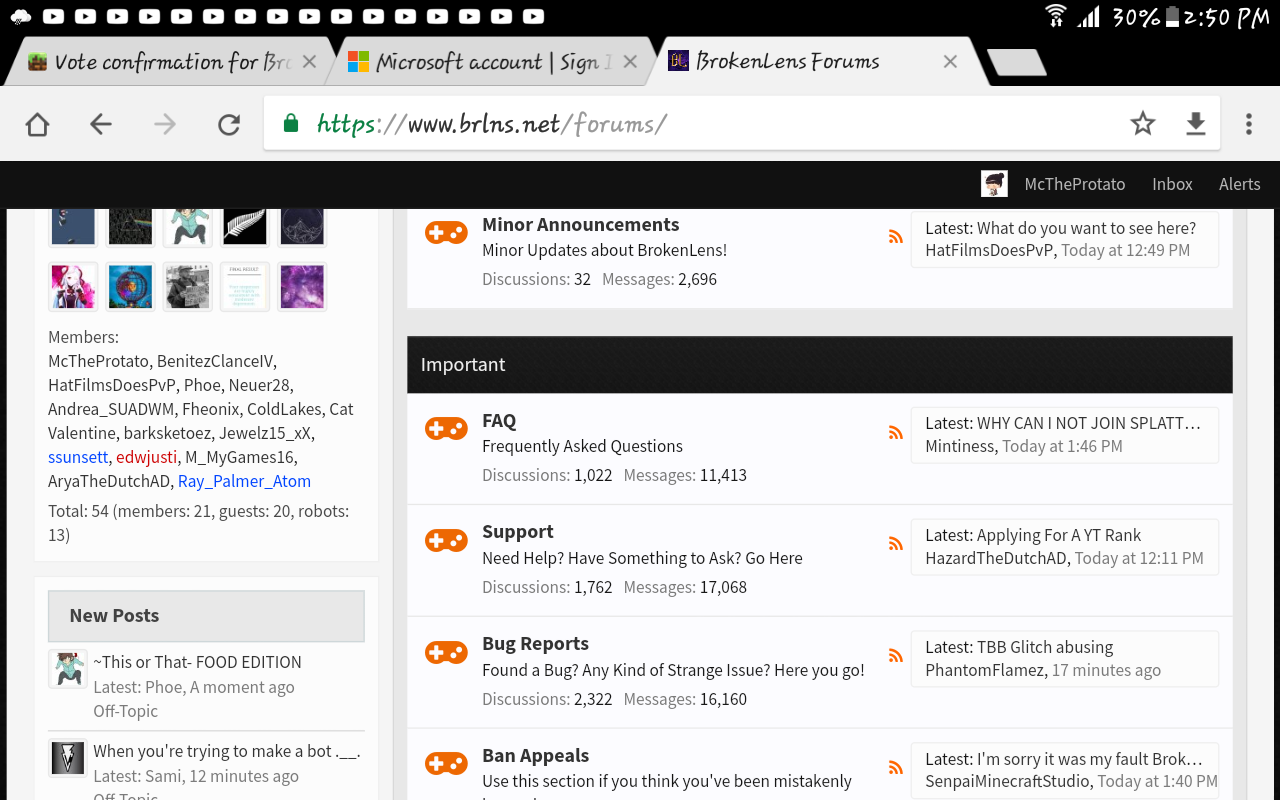Open the Alerts menu
This screenshot has width=1280, height=800.
pos(1239,184)
